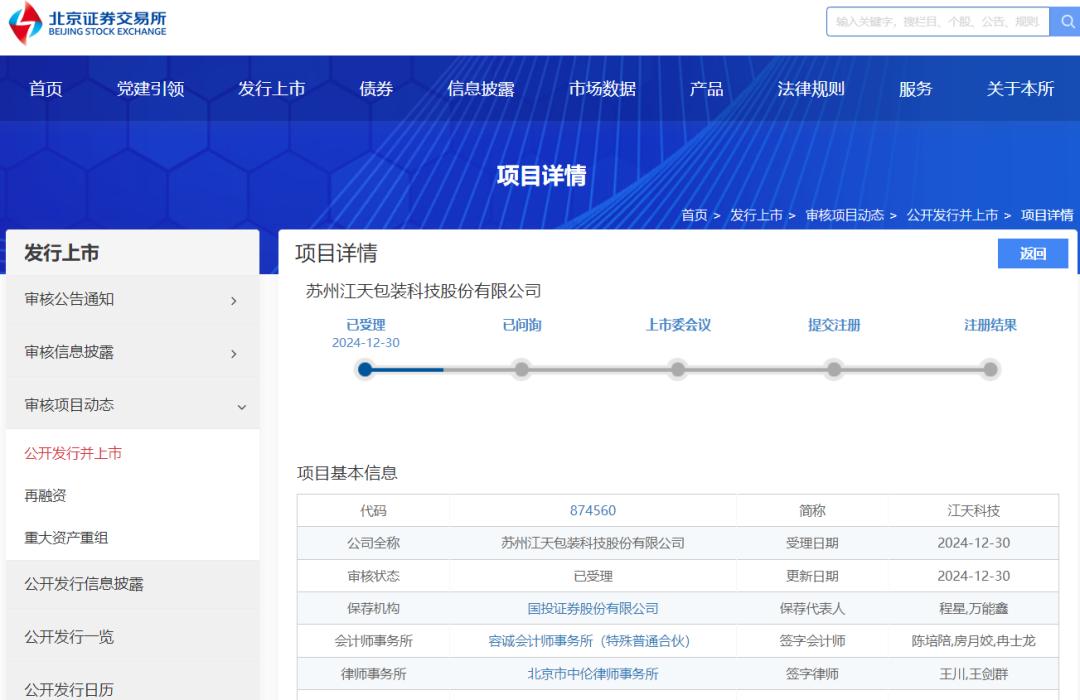Viewport: 1080px width, 700px height.
Task: Click the 已问询 stage label
Action: coord(522,325)
